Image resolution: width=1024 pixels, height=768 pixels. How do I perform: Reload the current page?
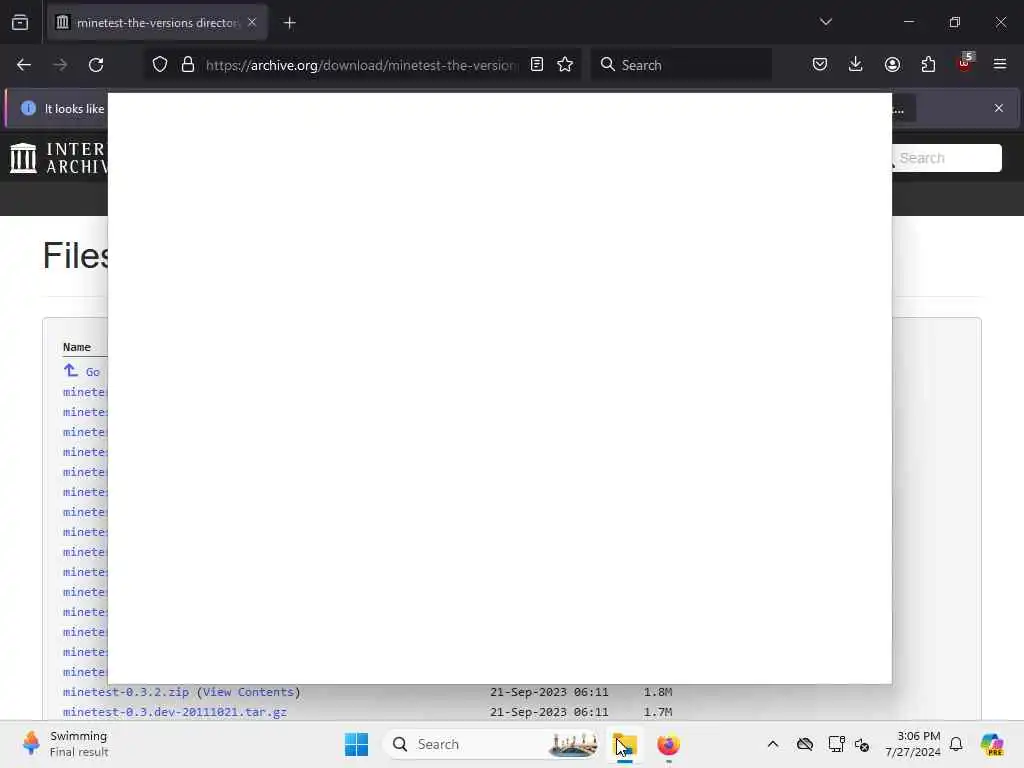[x=96, y=65]
